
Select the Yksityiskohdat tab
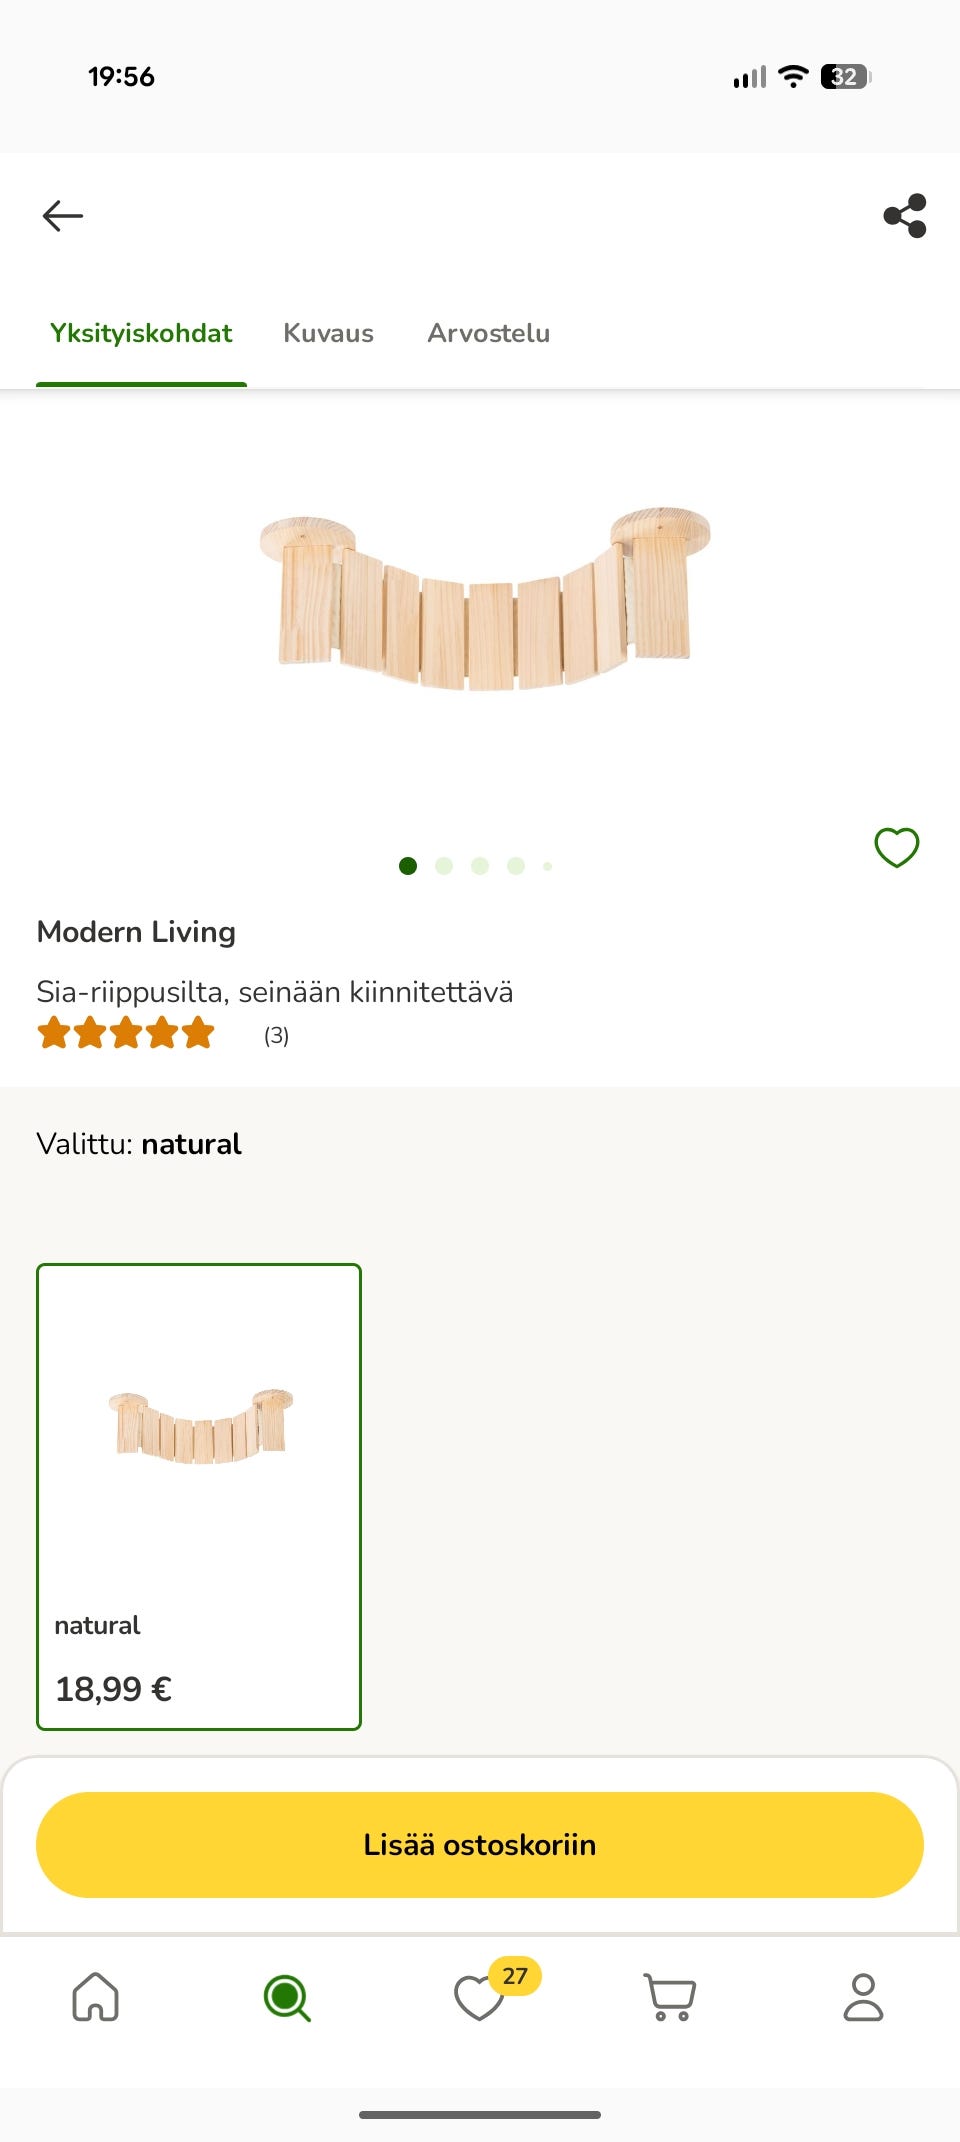(141, 333)
